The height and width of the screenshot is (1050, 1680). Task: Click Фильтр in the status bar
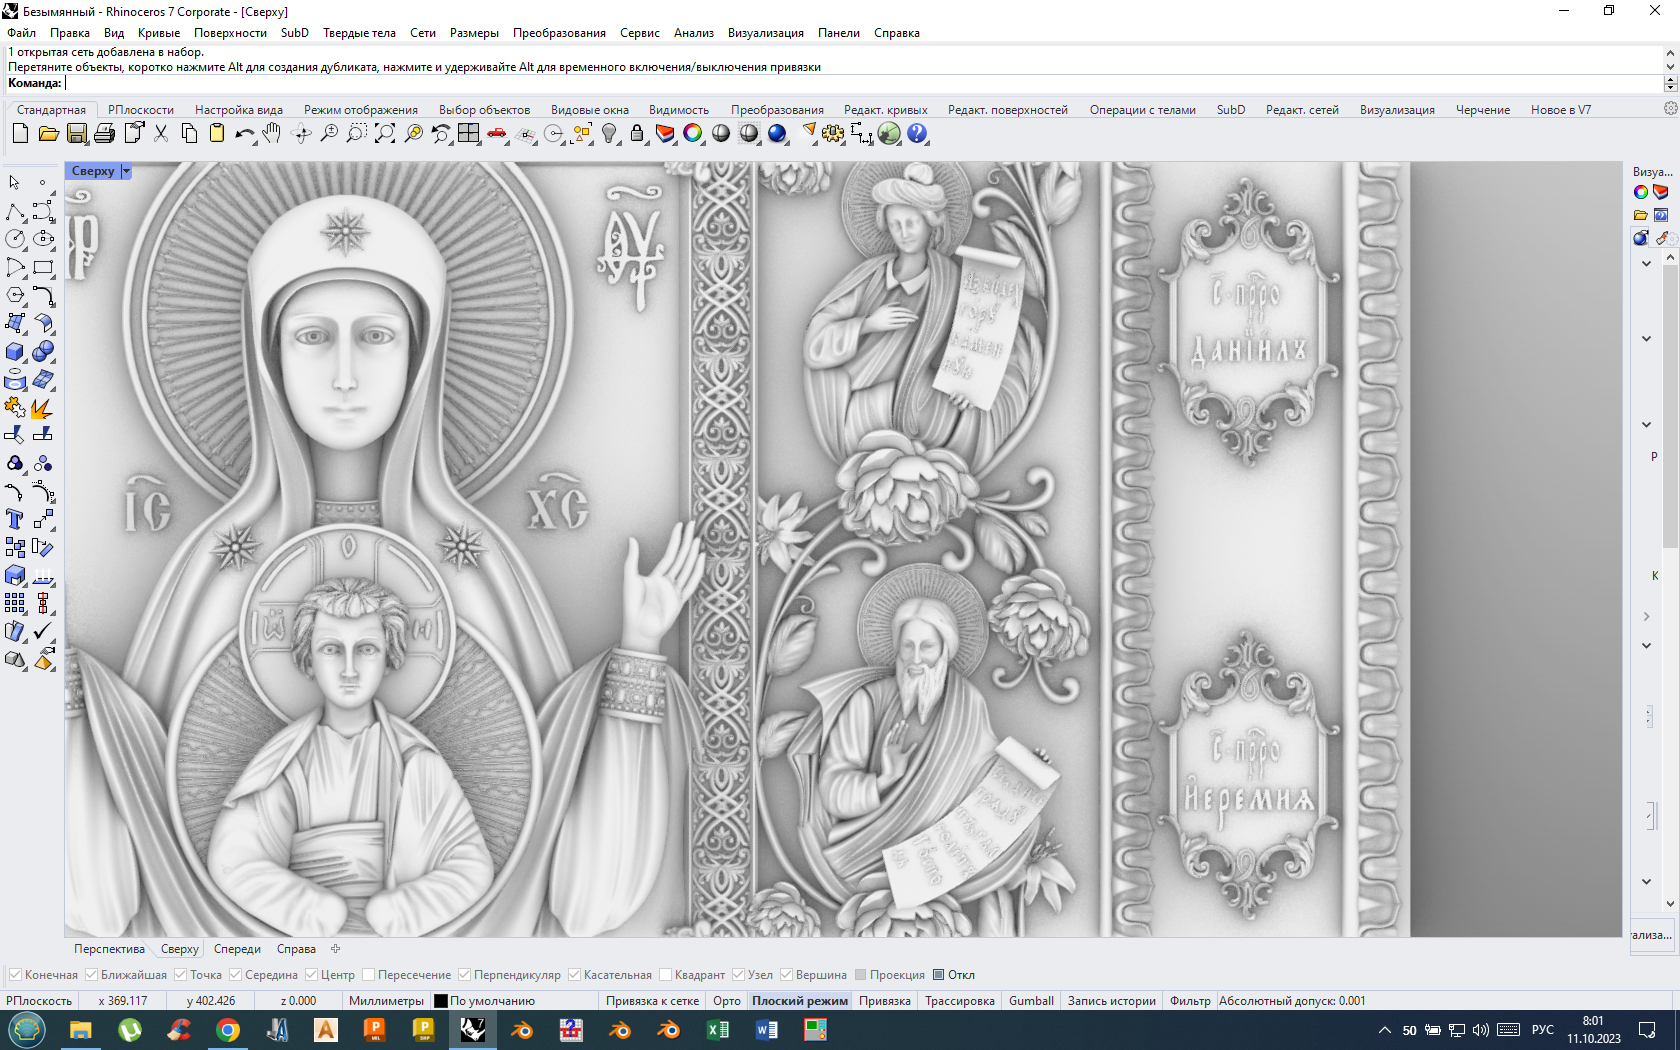pyautogui.click(x=1190, y=1001)
